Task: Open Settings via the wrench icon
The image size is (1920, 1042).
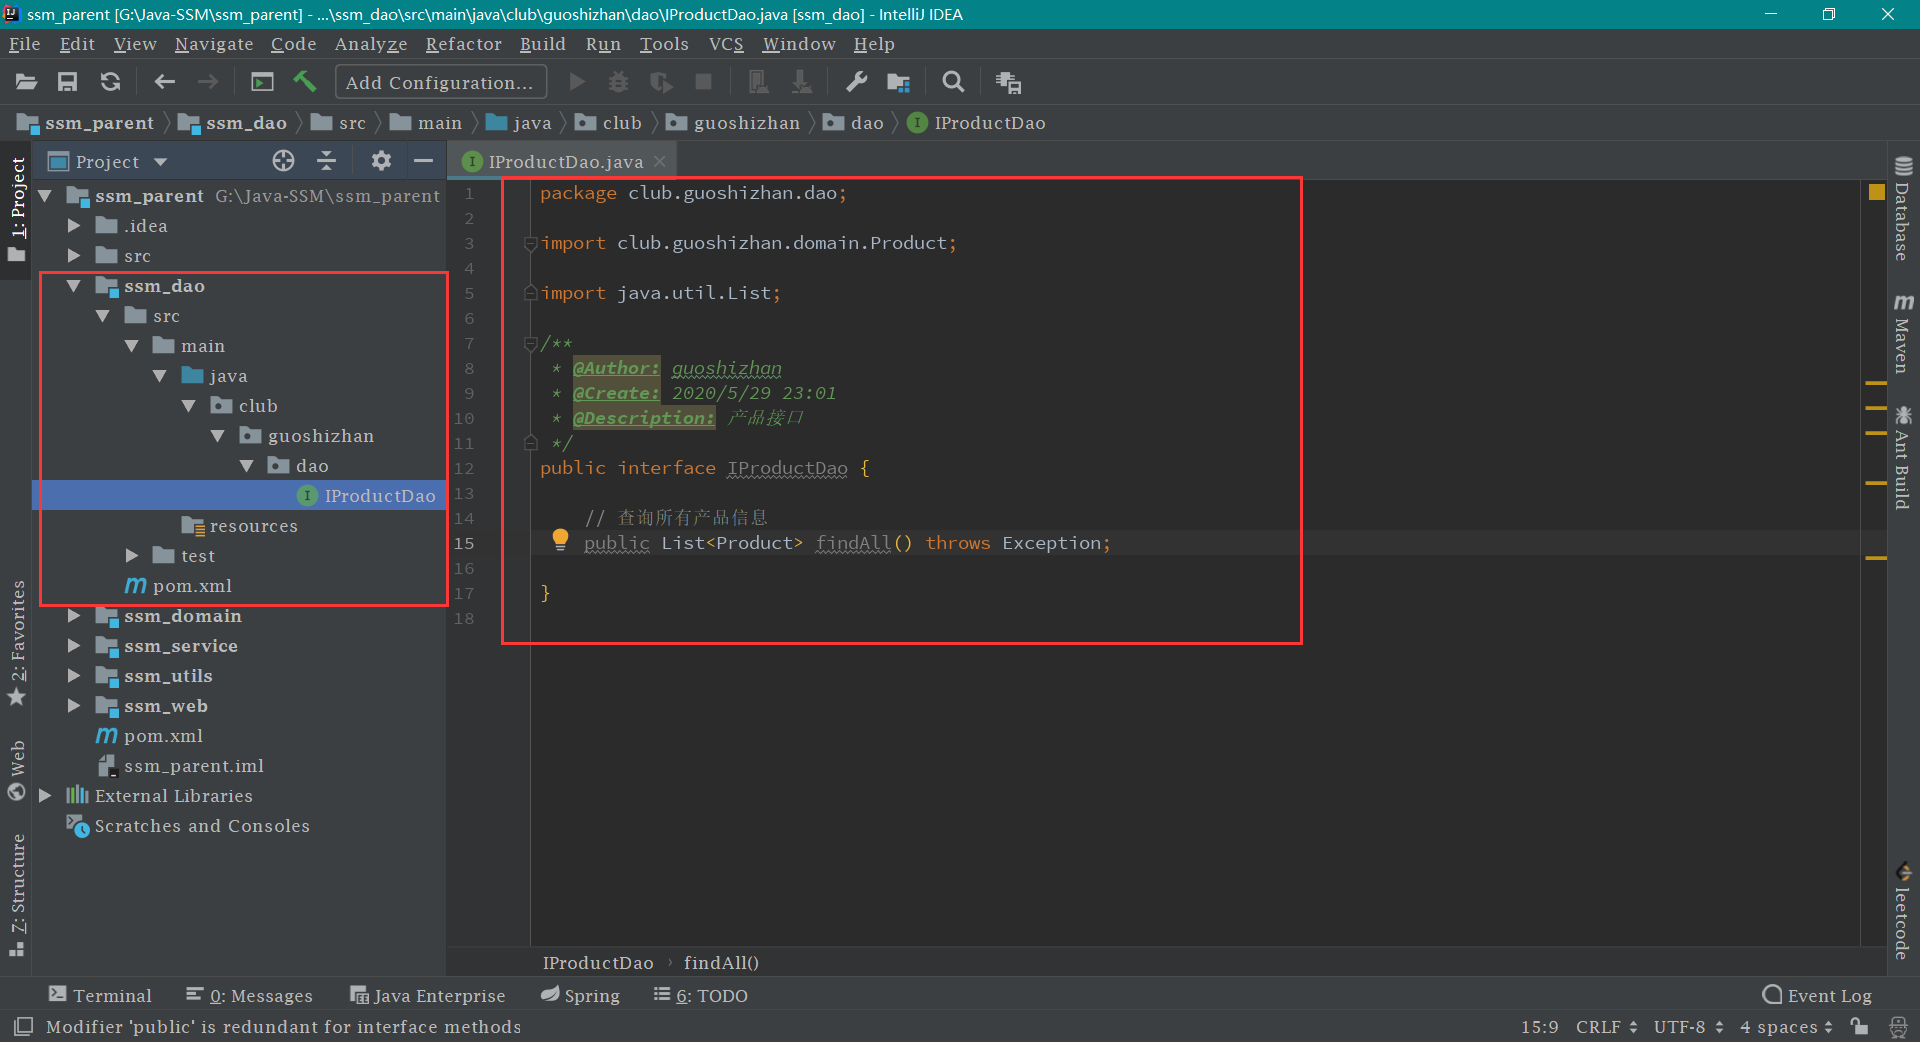Action: [856, 82]
